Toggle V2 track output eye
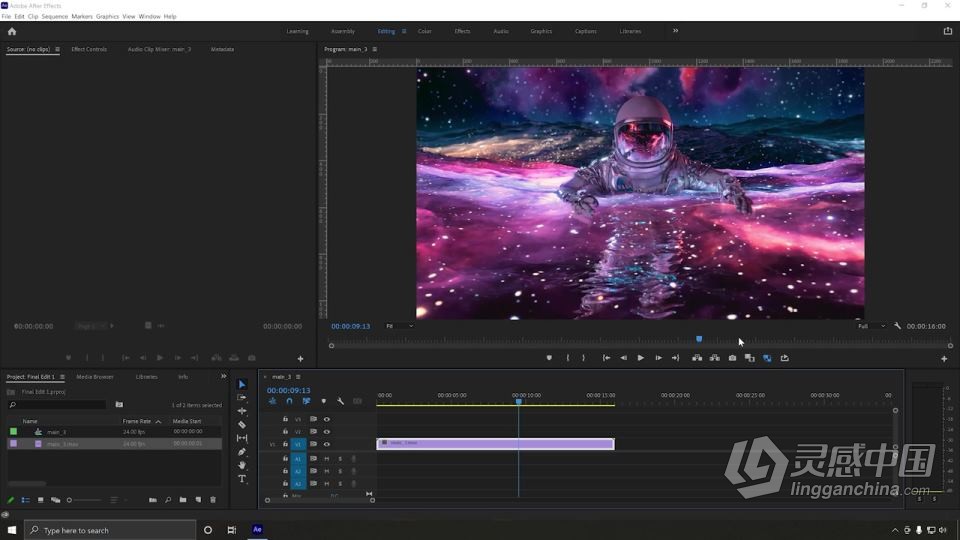This screenshot has height=540, width=960. pyautogui.click(x=327, y=432)
